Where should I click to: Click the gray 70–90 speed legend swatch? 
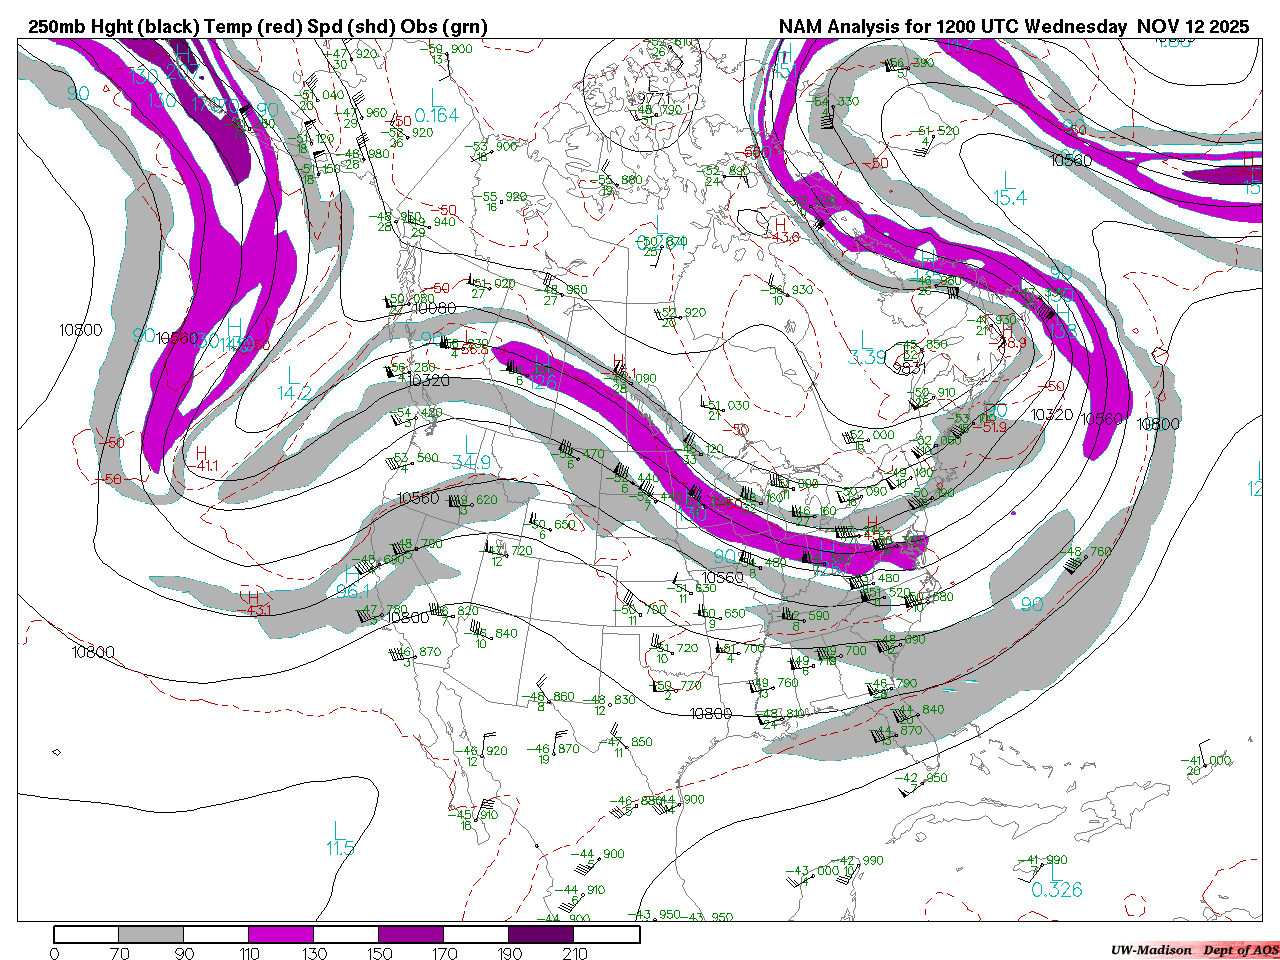click(151, 934)
